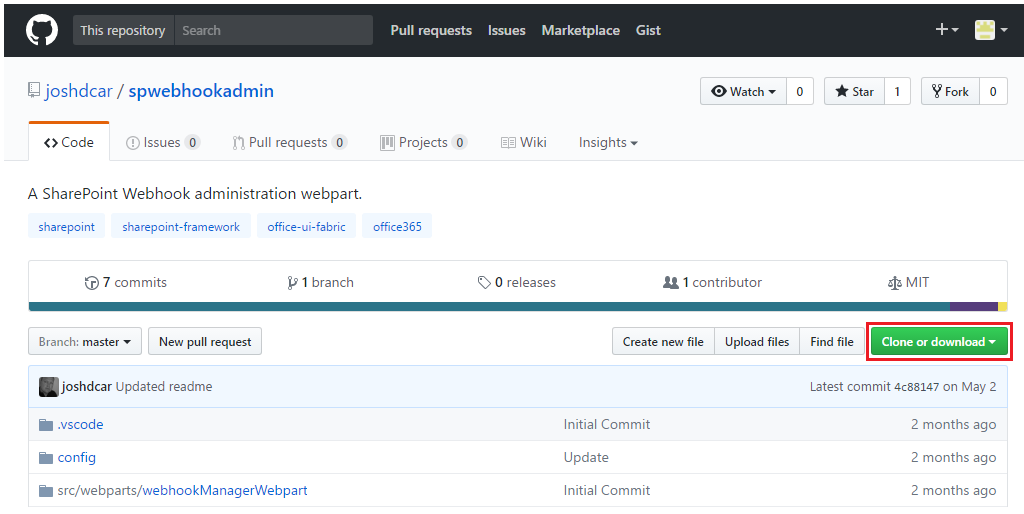This screenshot has width=1024, height=514.
Task: Open the Update commit message for config
Action: (586, 457)
